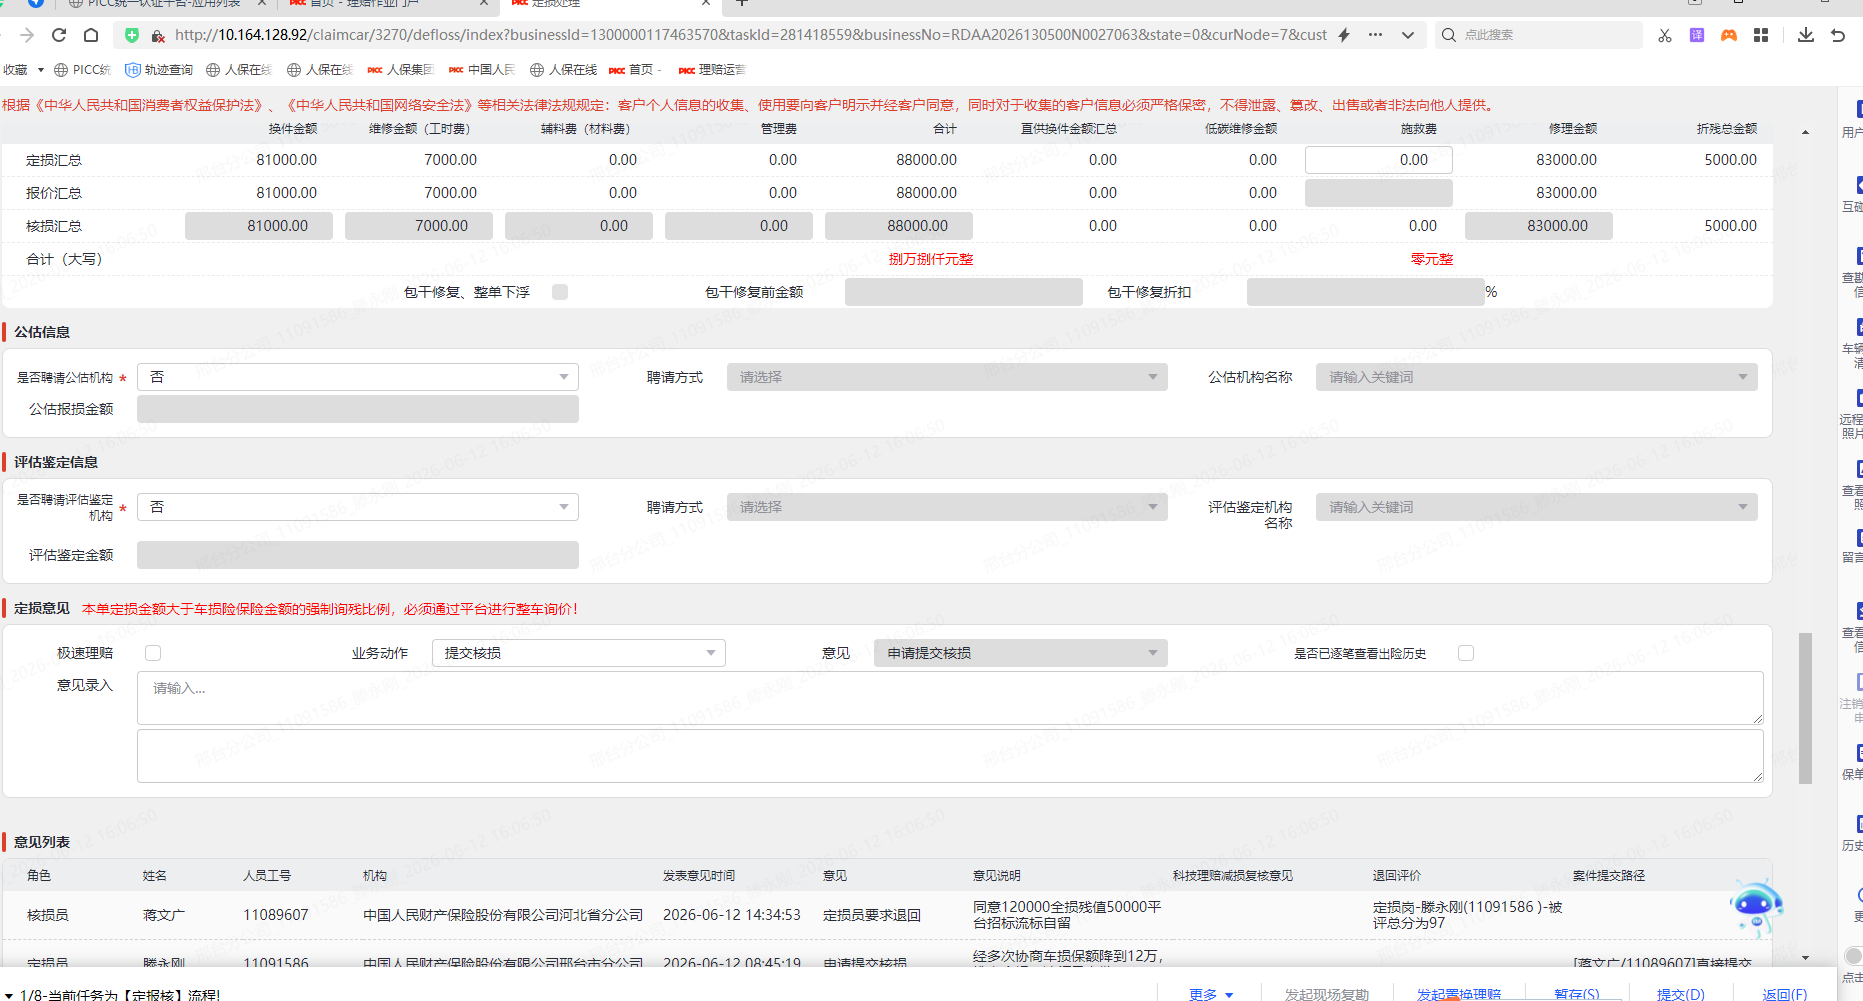The height and width of the screenshot is (1001, 1863).
Task: Click the opinion list scroll-down arrow
Action: [x=1805, y=958]
